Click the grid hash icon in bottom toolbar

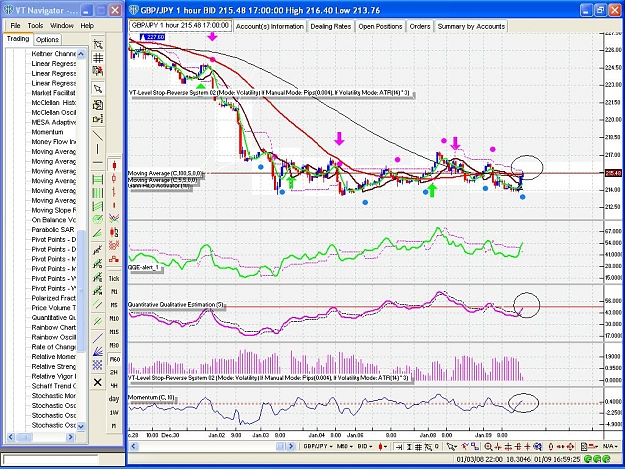(418, 447)
